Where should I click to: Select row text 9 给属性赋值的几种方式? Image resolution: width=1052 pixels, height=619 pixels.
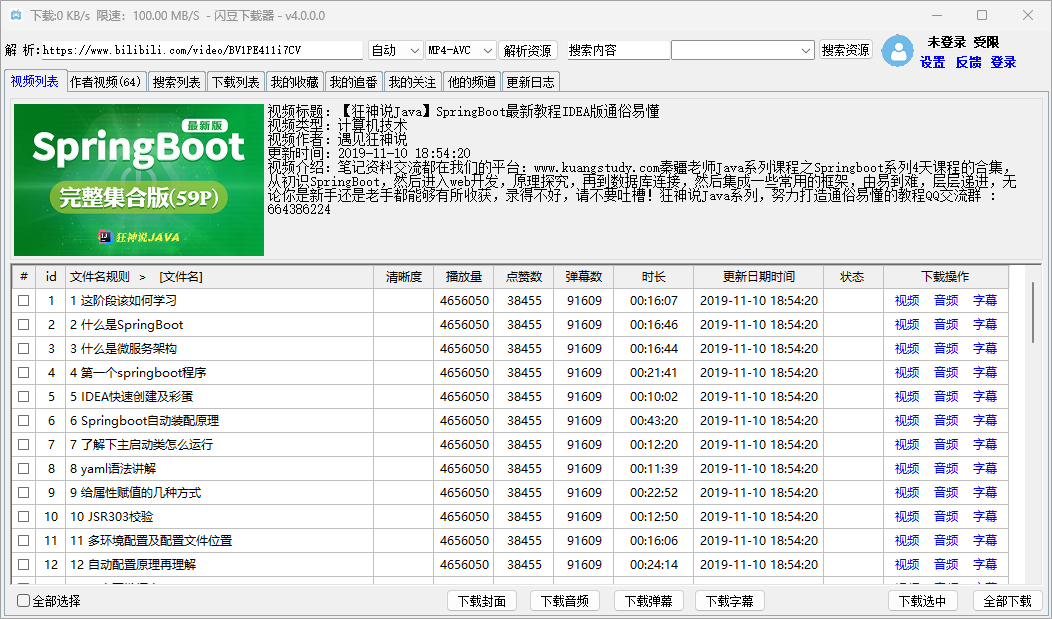[x=136, y=493]
